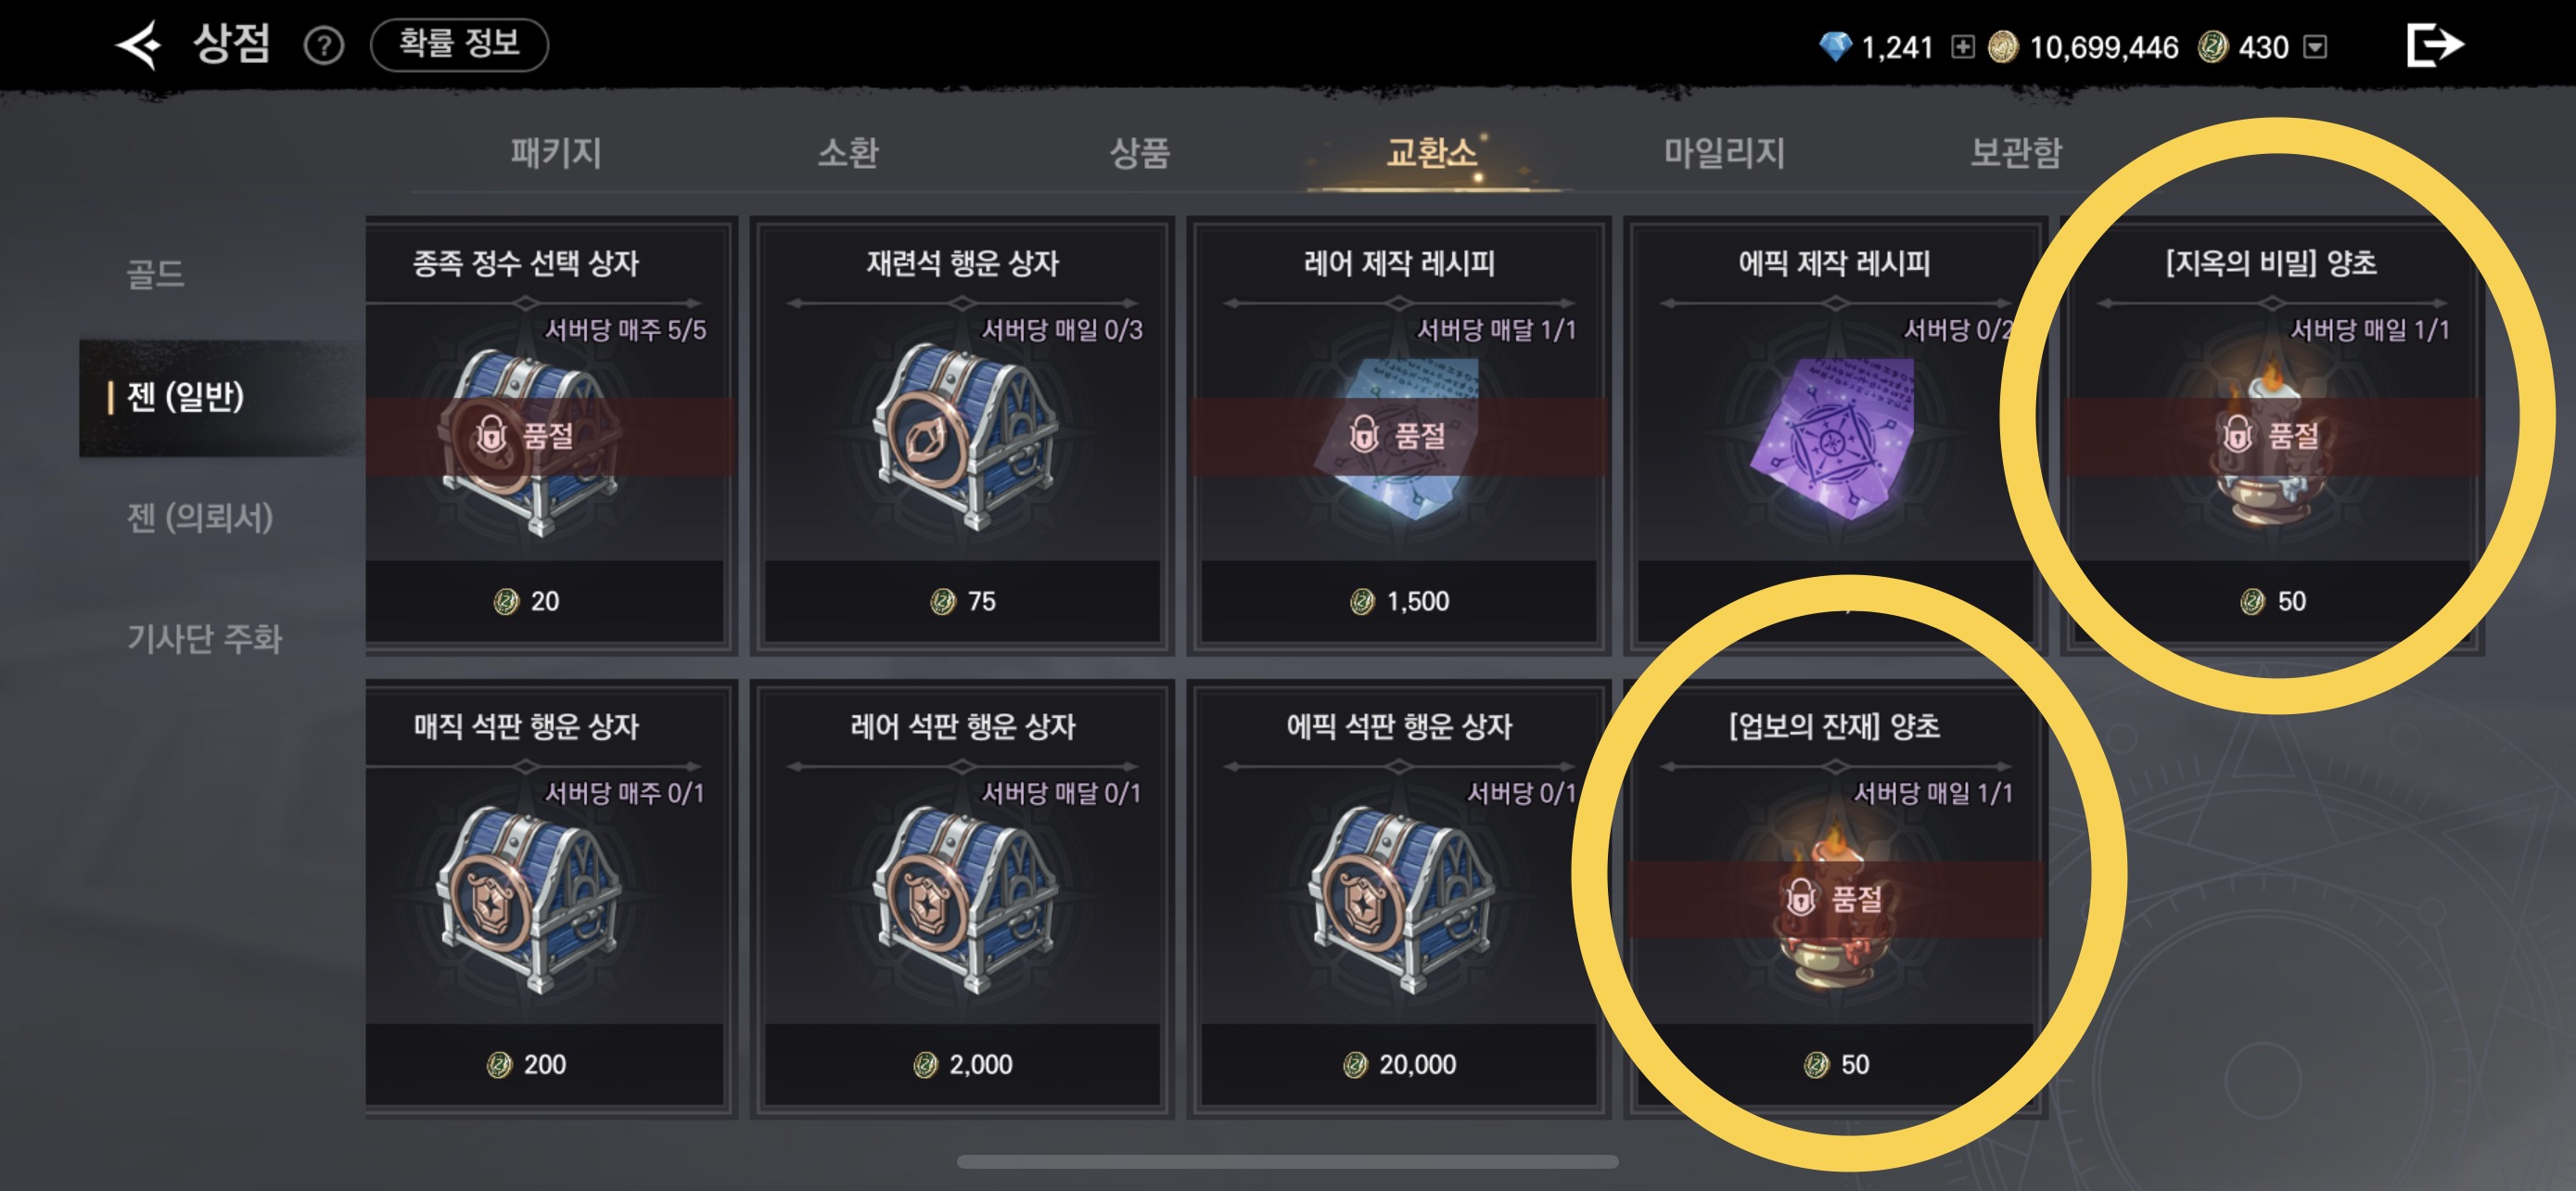Image resolution: width=2576 pixels, height=1191 pixels.
Task: Buy 레어 석판 행운 상자 for 2,000
Action: coord(962,1064)
